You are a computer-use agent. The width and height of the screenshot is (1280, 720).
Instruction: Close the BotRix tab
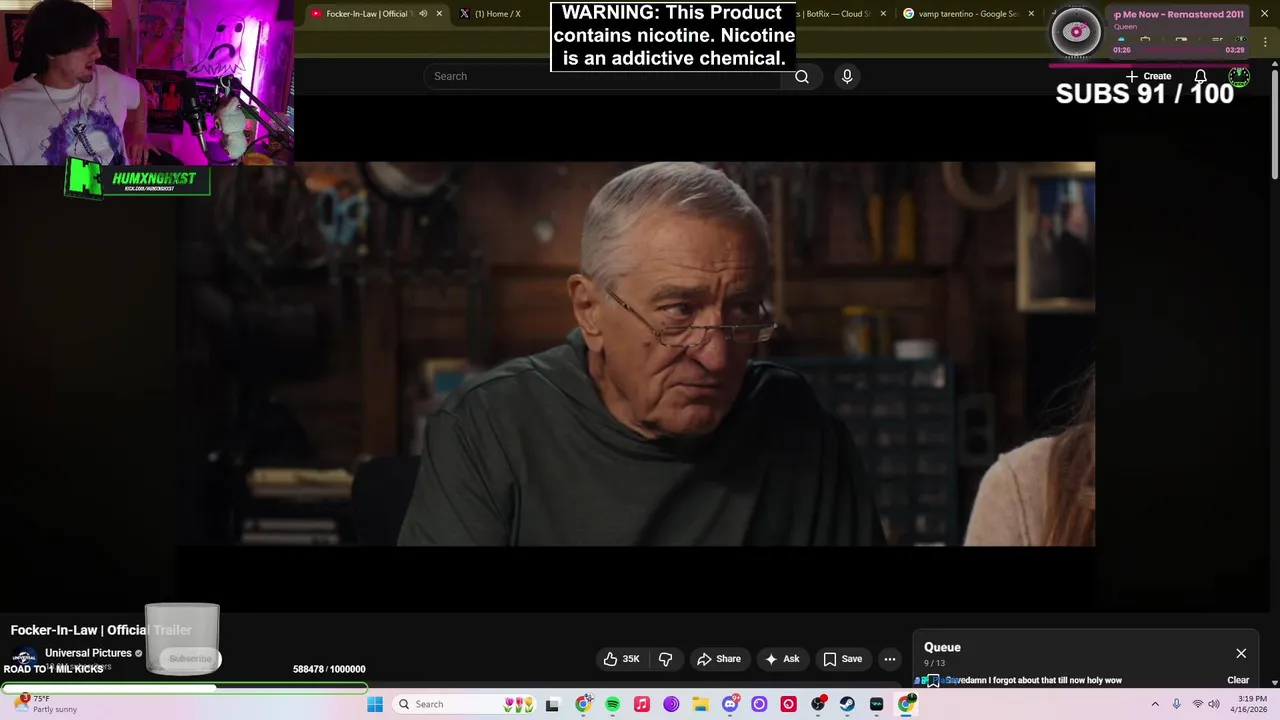coord(883,14)
